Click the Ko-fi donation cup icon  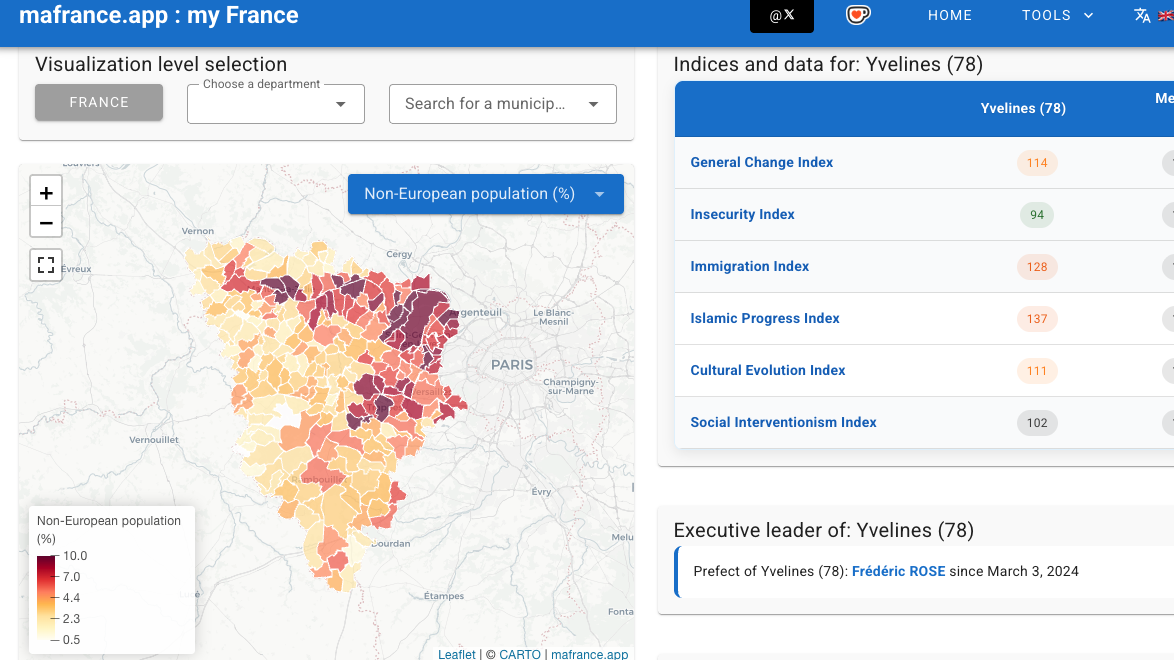(858, 15)
